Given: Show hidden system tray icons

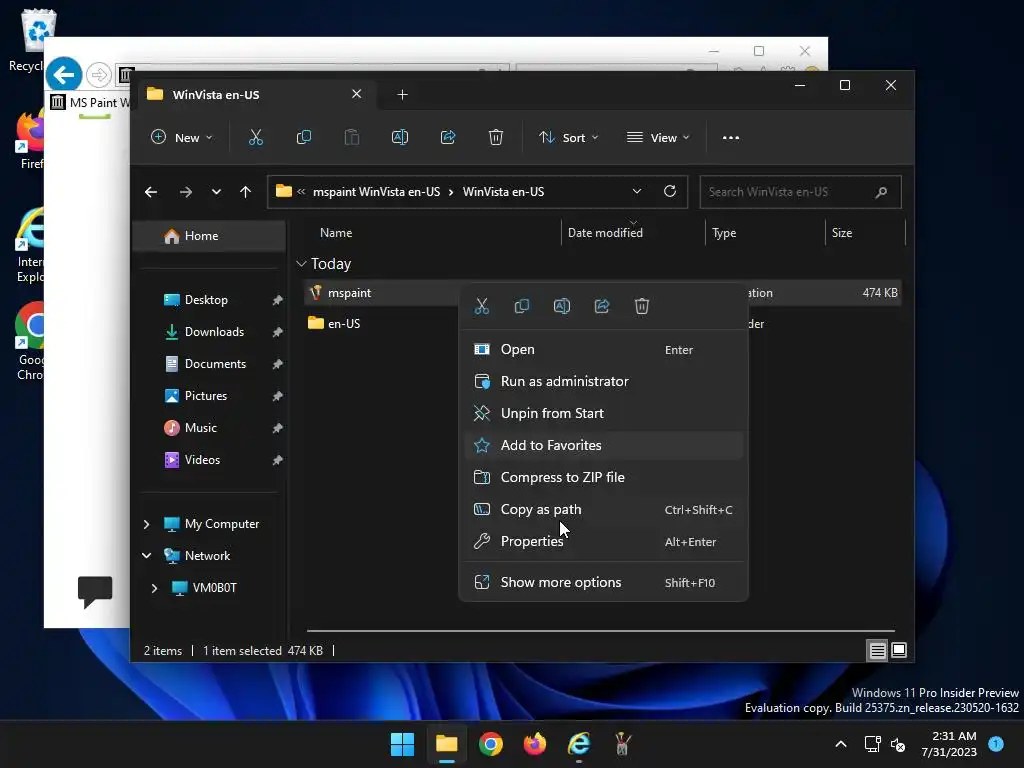Looking at the screenshot, I should [841, 744].
